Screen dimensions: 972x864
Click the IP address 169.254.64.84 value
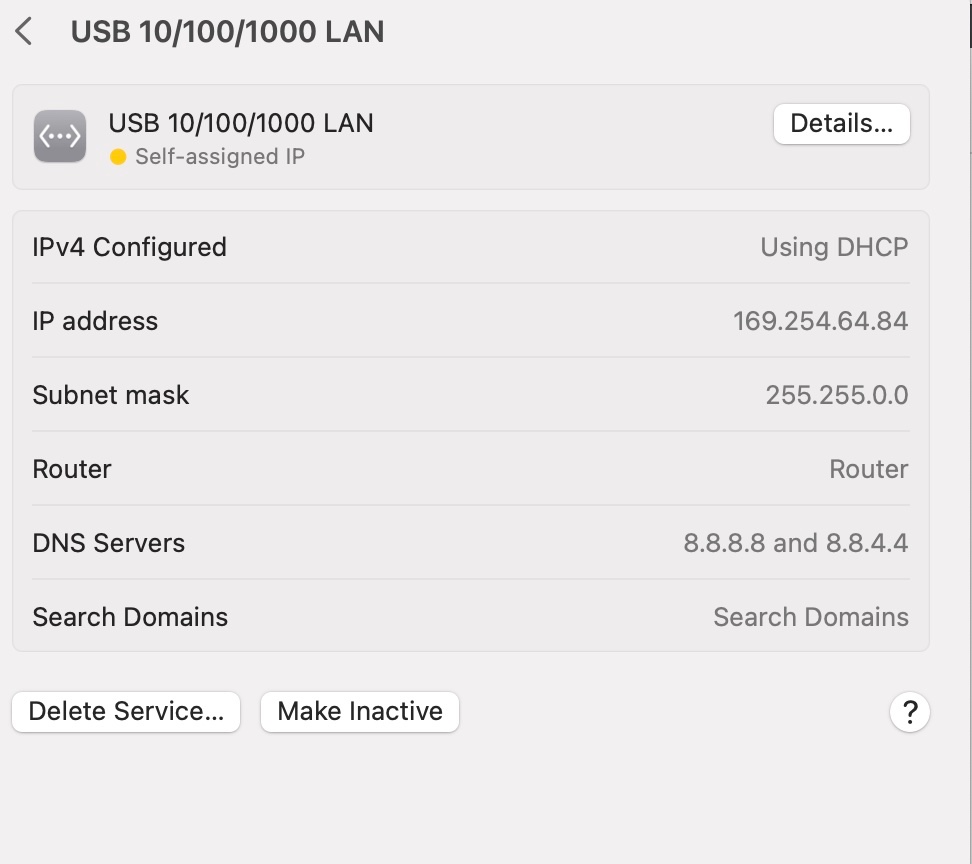point(820,321)
